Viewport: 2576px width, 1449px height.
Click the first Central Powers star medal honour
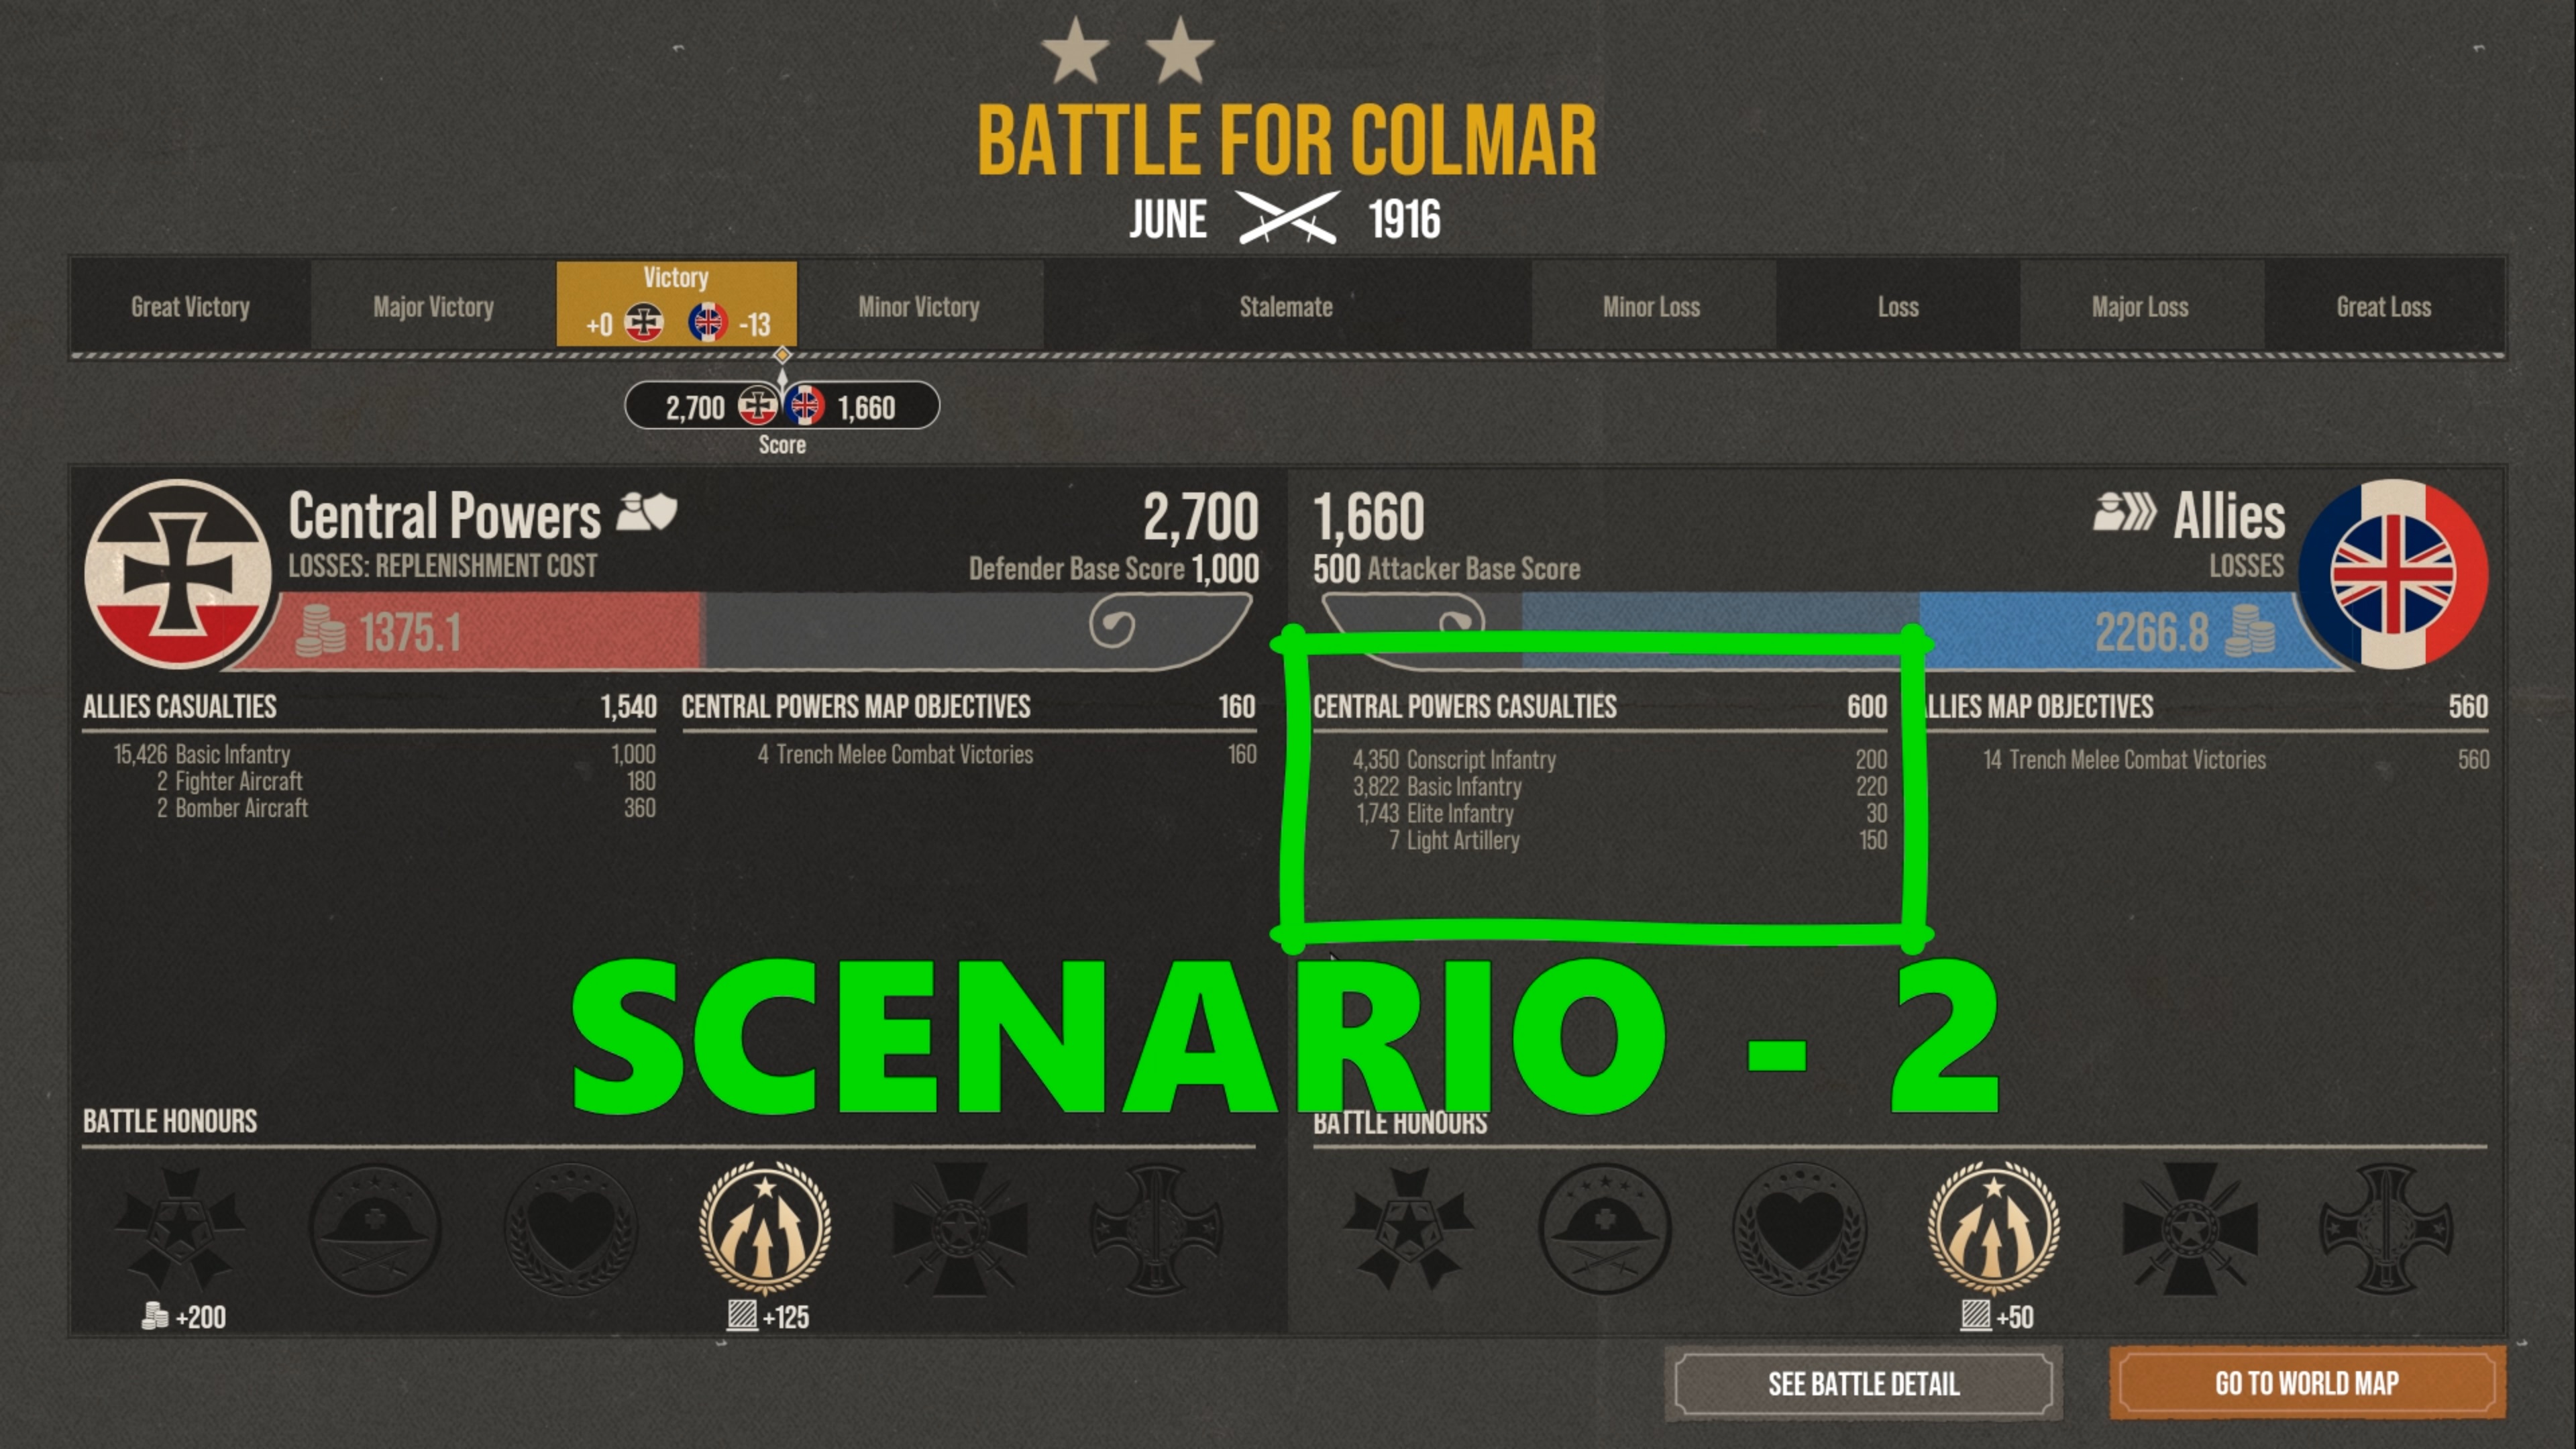[x=179, y=1228]
